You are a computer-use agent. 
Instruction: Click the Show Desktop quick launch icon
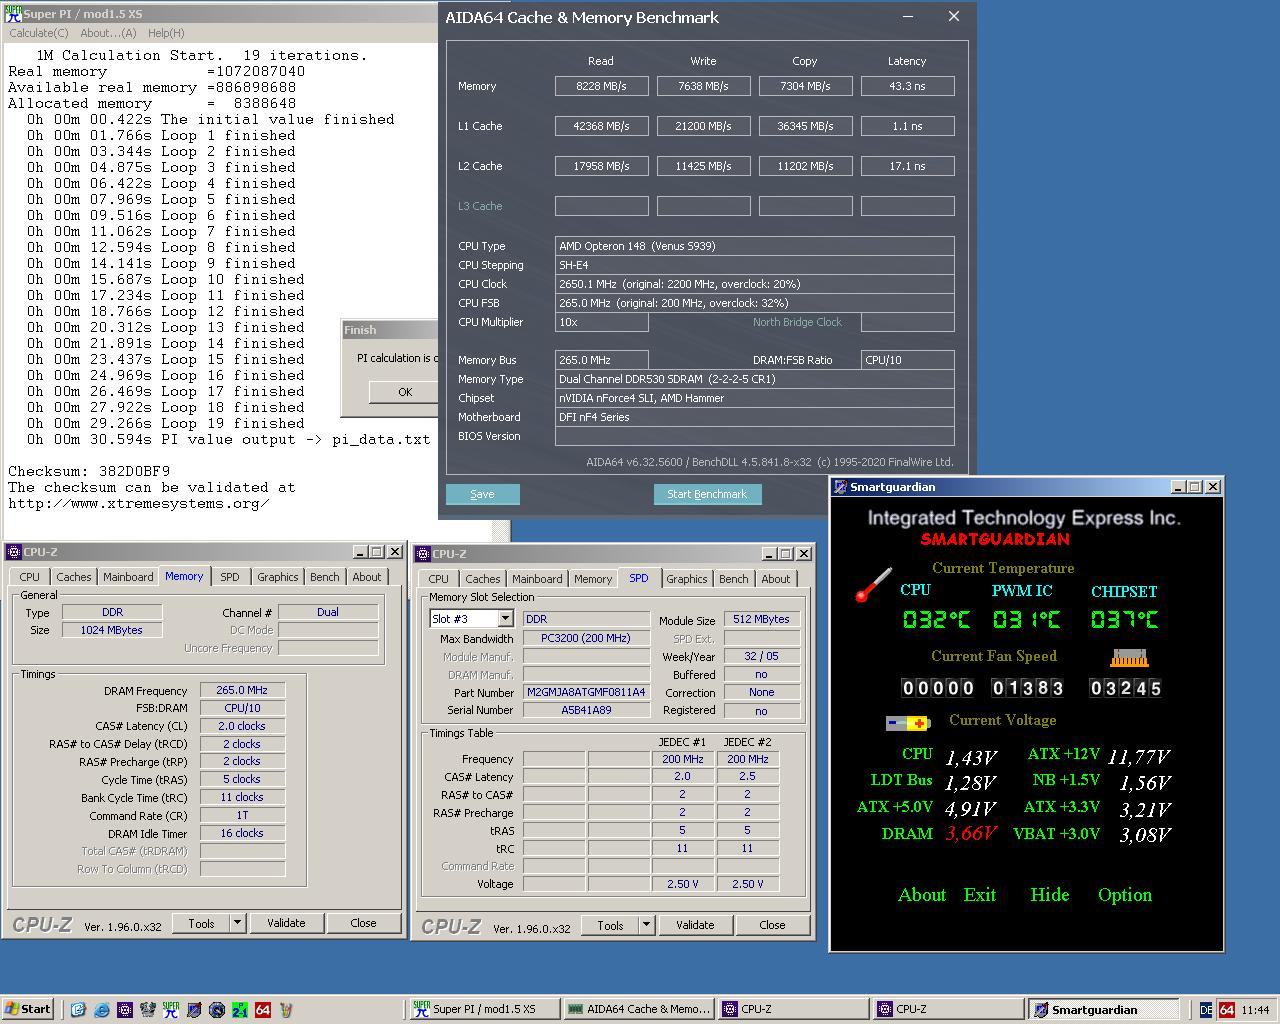coord(78,1009)
